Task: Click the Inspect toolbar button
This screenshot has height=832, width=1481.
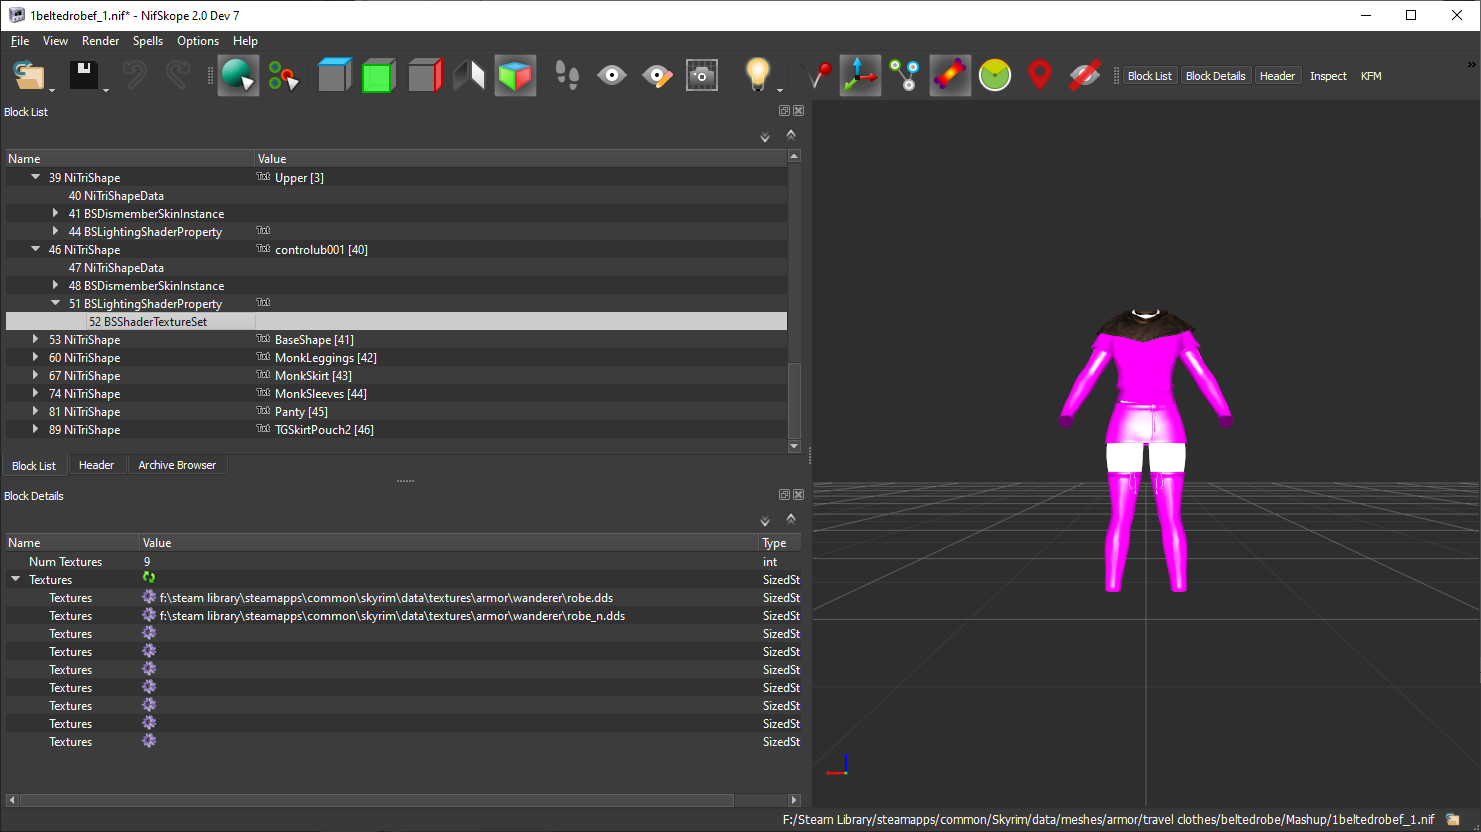Action: pyautogui.click(x=1328, y=76)
